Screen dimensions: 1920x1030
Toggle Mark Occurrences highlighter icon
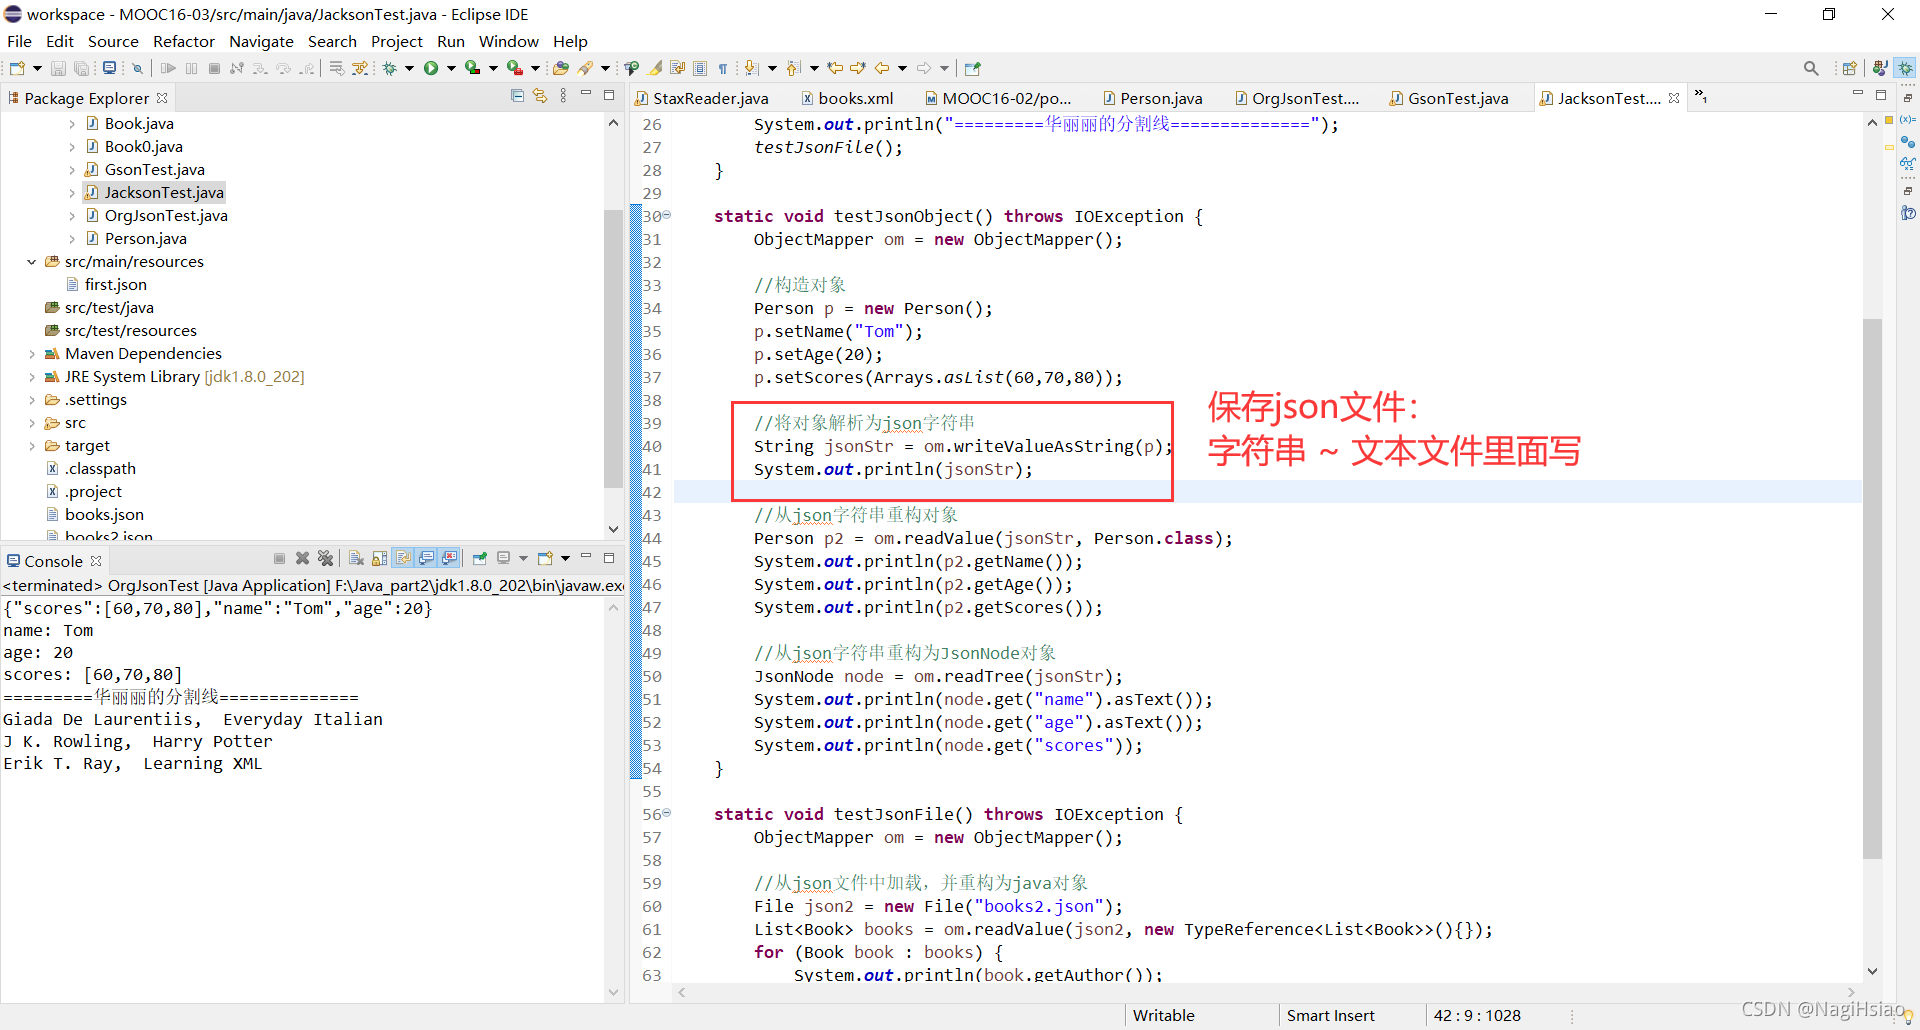pyautogui.click(x=655, y=68)
